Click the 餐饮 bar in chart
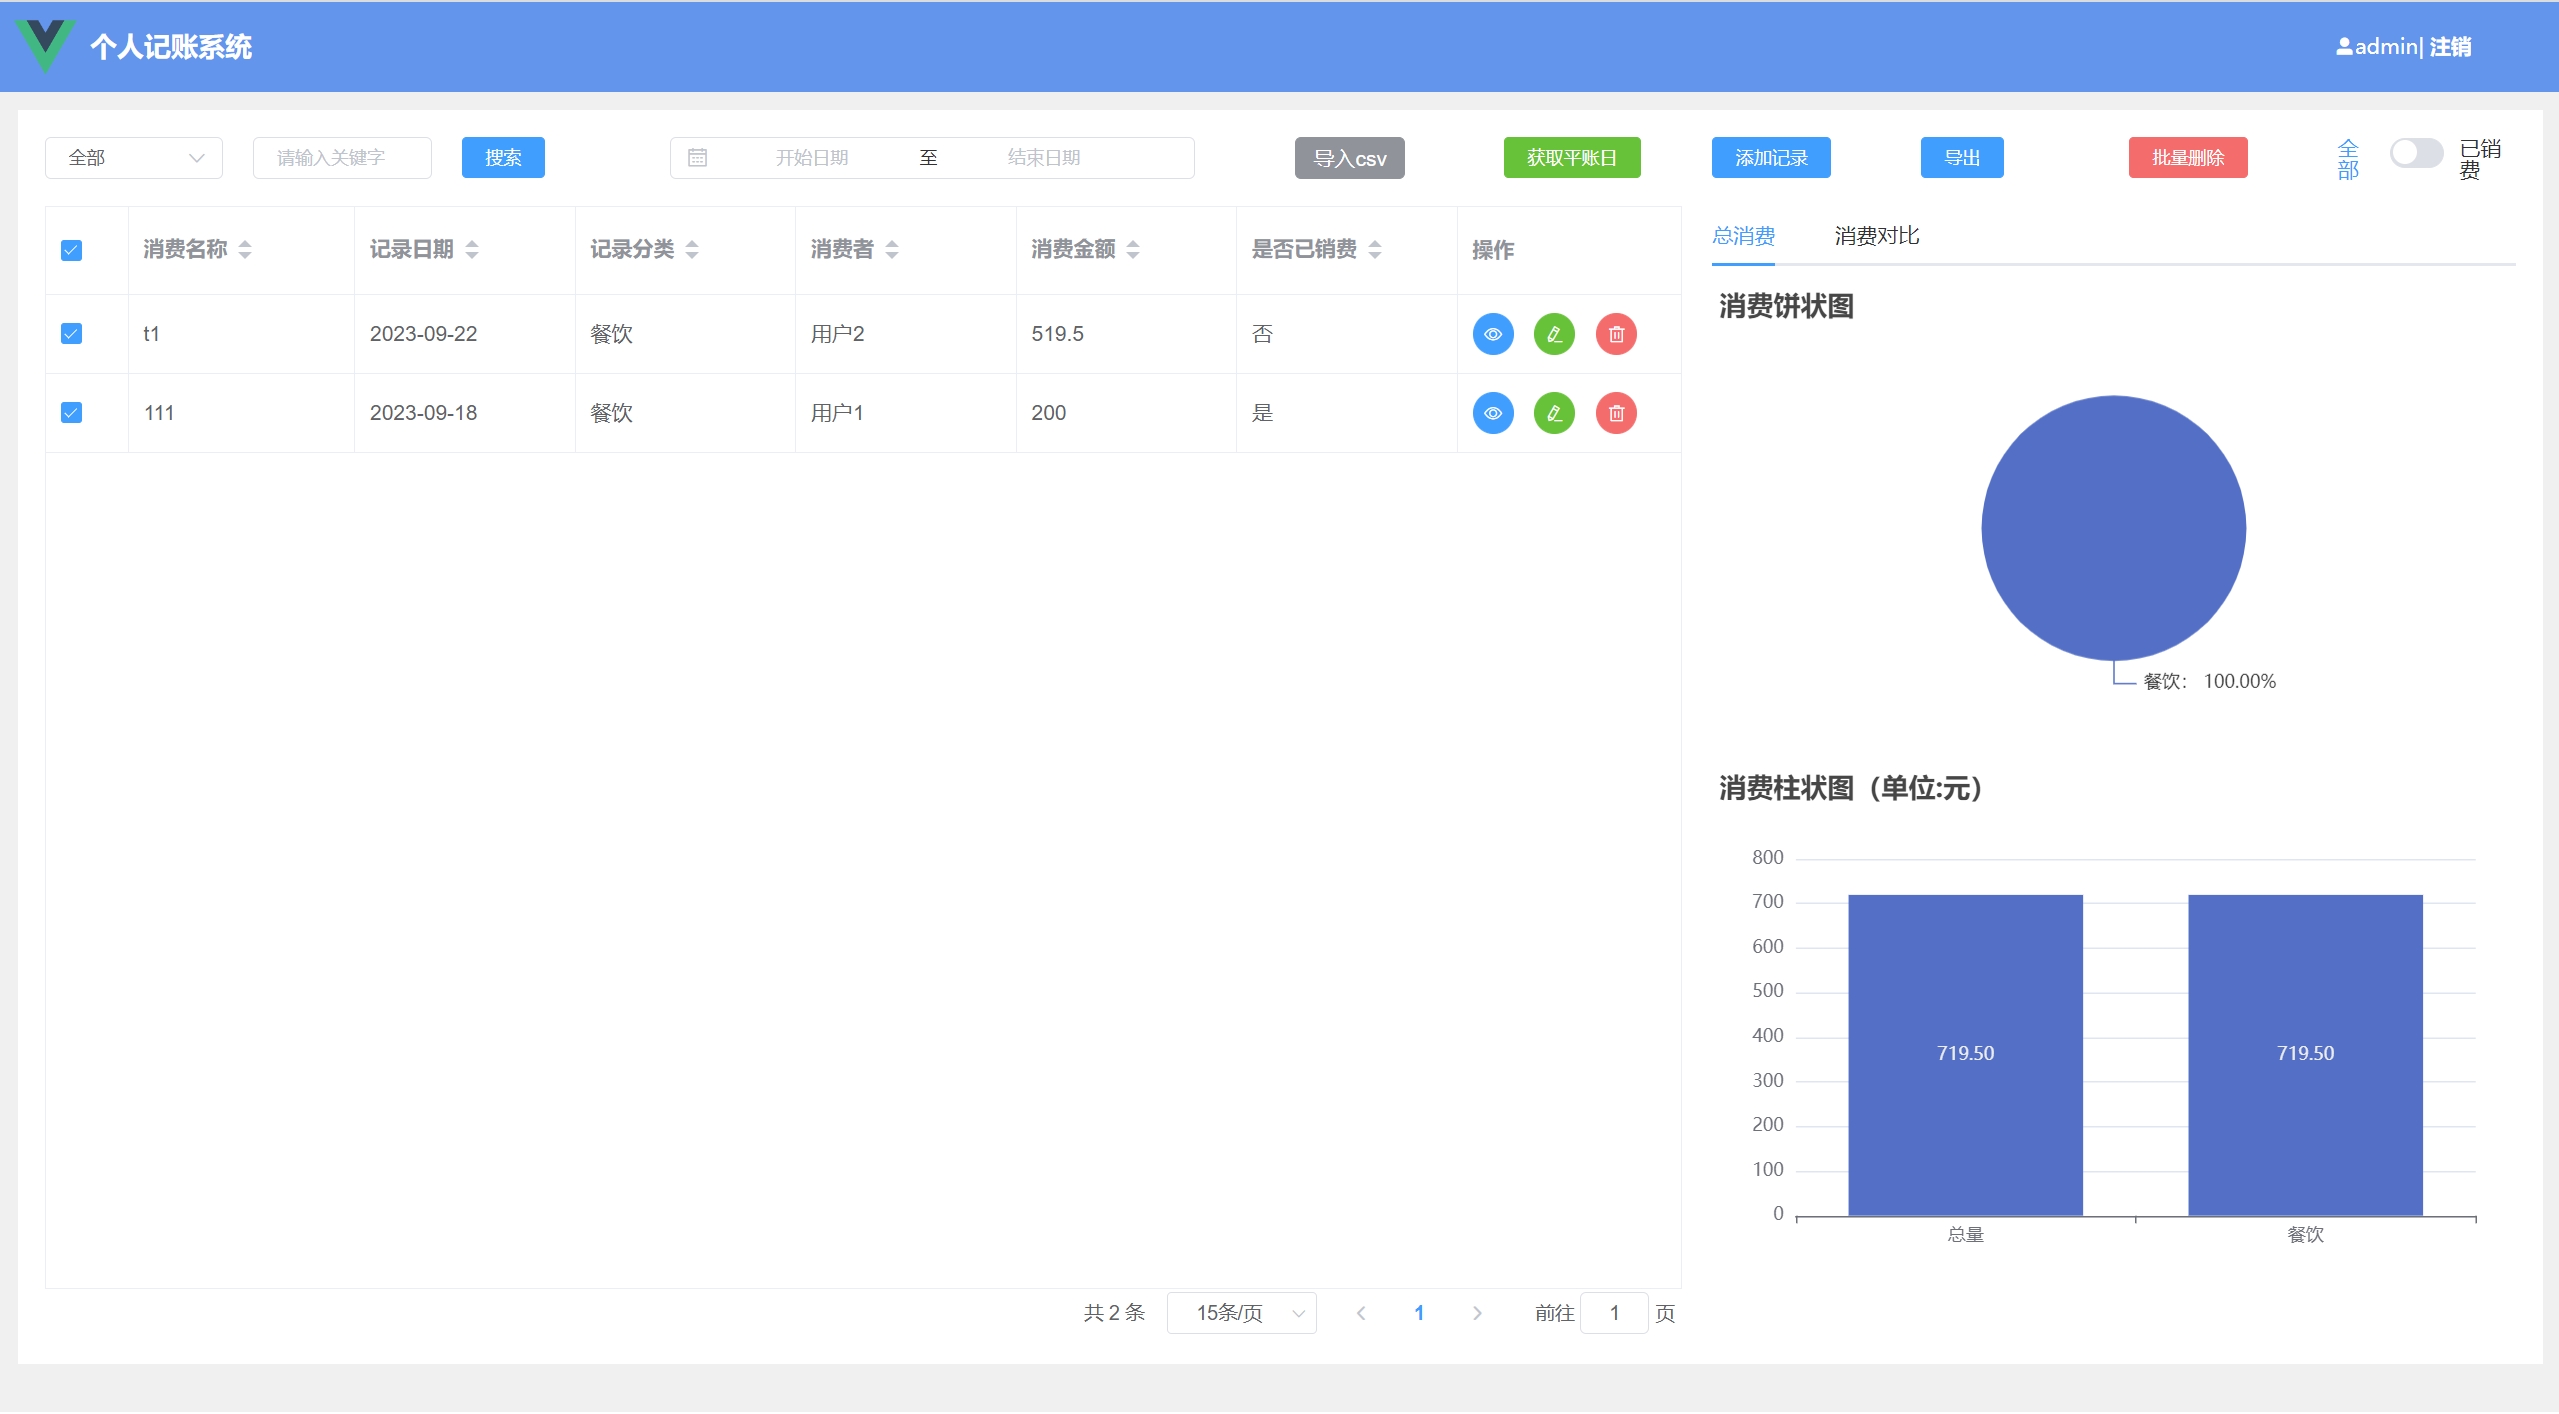This screenshot has height=1414, width=2559. 2304,1055
